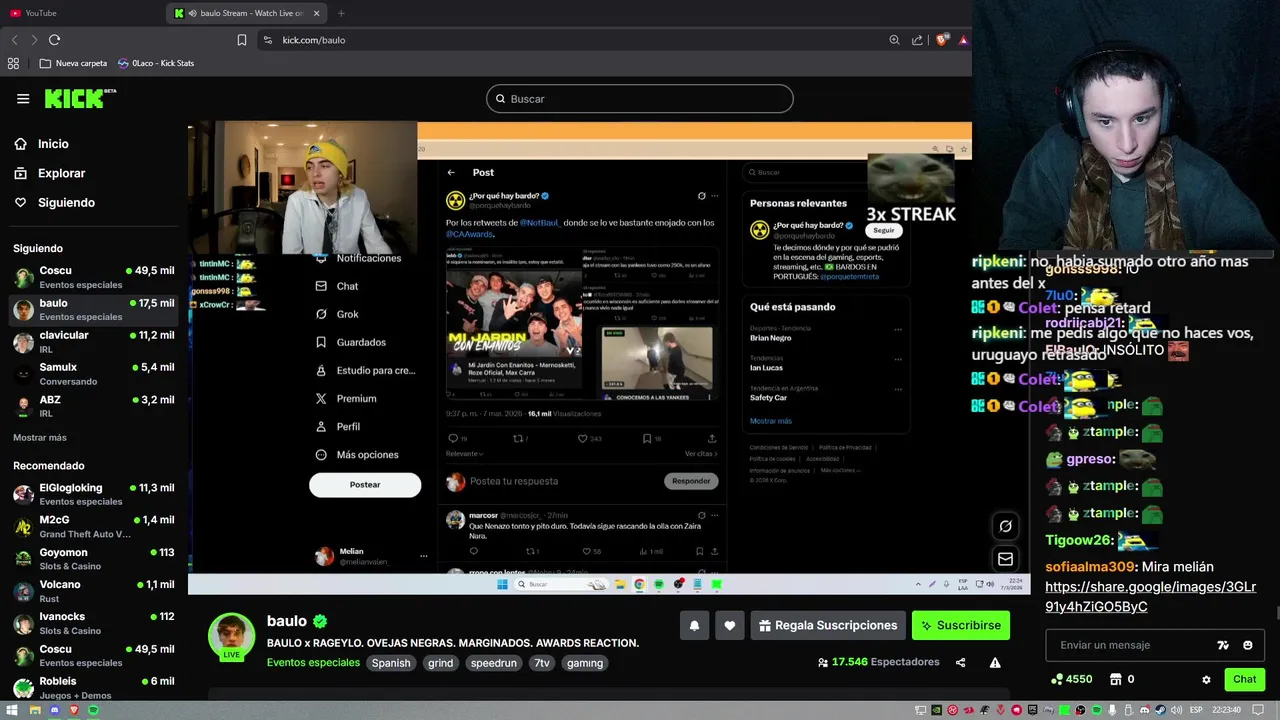The width and height of the screenshot is (1280, 720).
Task: Send message with Chat button
Action: [1245, 680]
